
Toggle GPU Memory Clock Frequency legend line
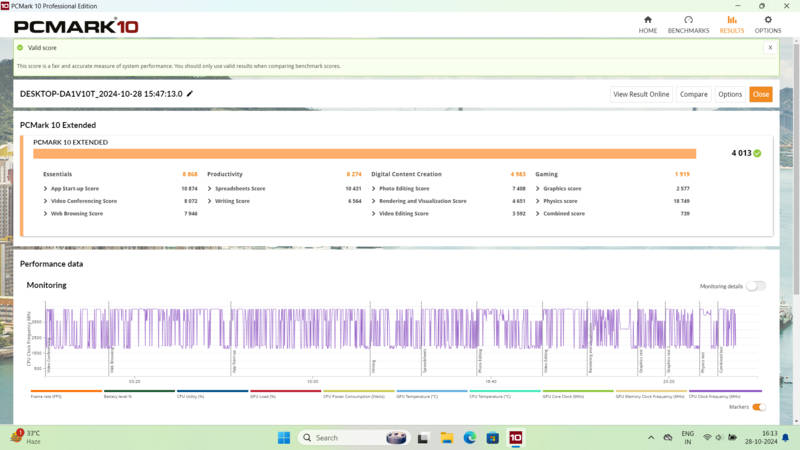pyautogui.click(x=651, y=393)
